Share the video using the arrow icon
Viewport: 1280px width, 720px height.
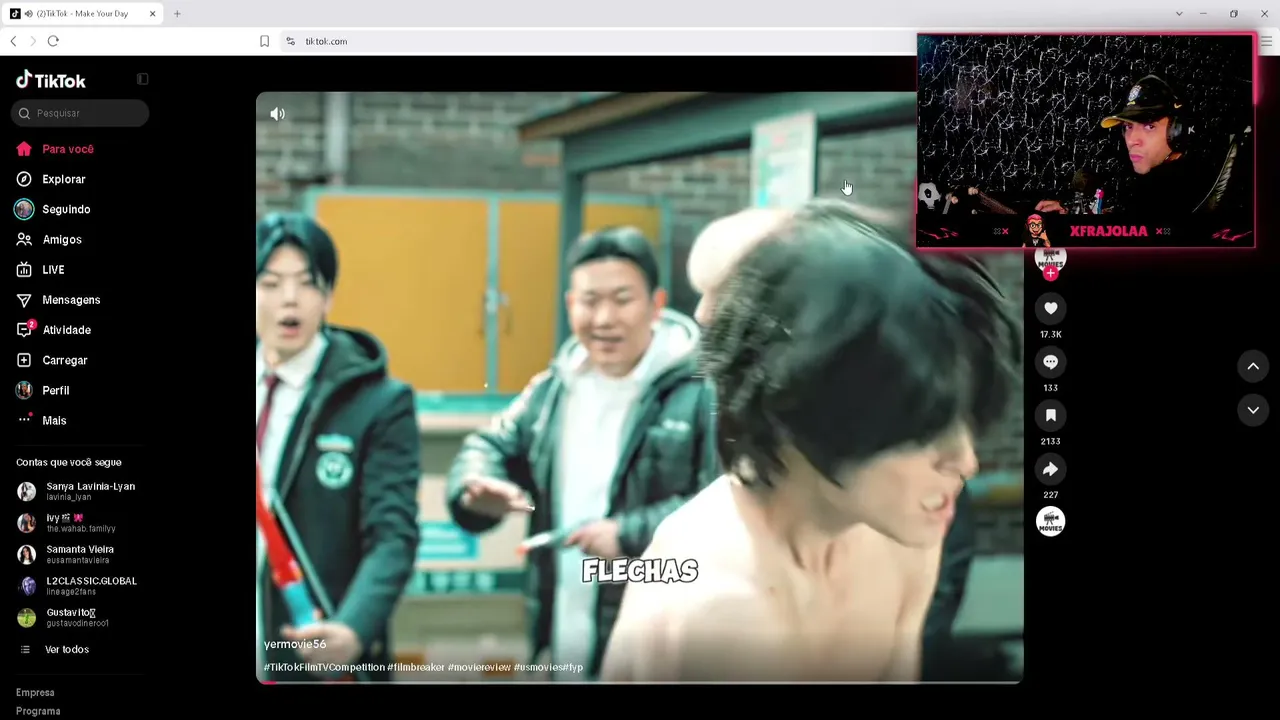pyautogui.click(x=1050, y=469)
